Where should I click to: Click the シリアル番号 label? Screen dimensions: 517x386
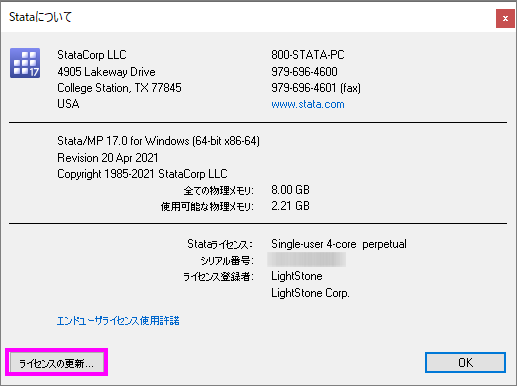click(x=227, y=261)
